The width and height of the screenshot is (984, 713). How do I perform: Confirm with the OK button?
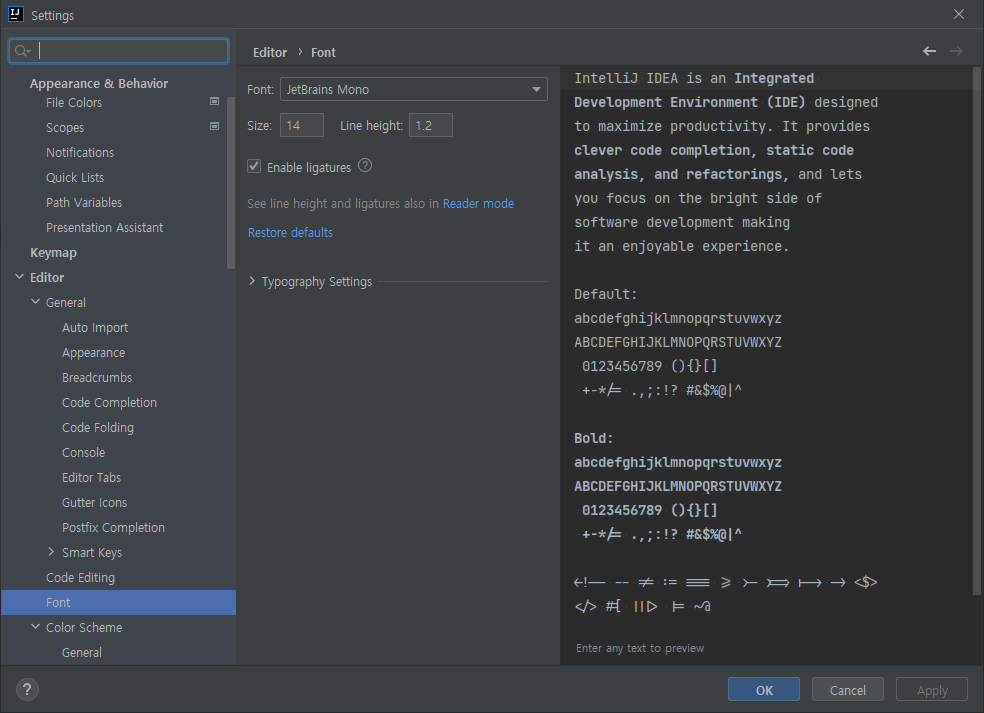tap(764, 690)
